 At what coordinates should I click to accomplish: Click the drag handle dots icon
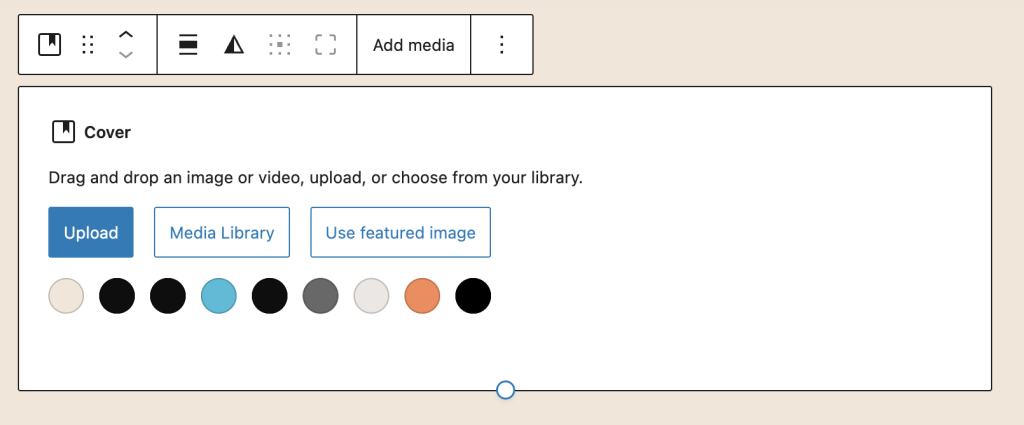click(x=88, y=44)
